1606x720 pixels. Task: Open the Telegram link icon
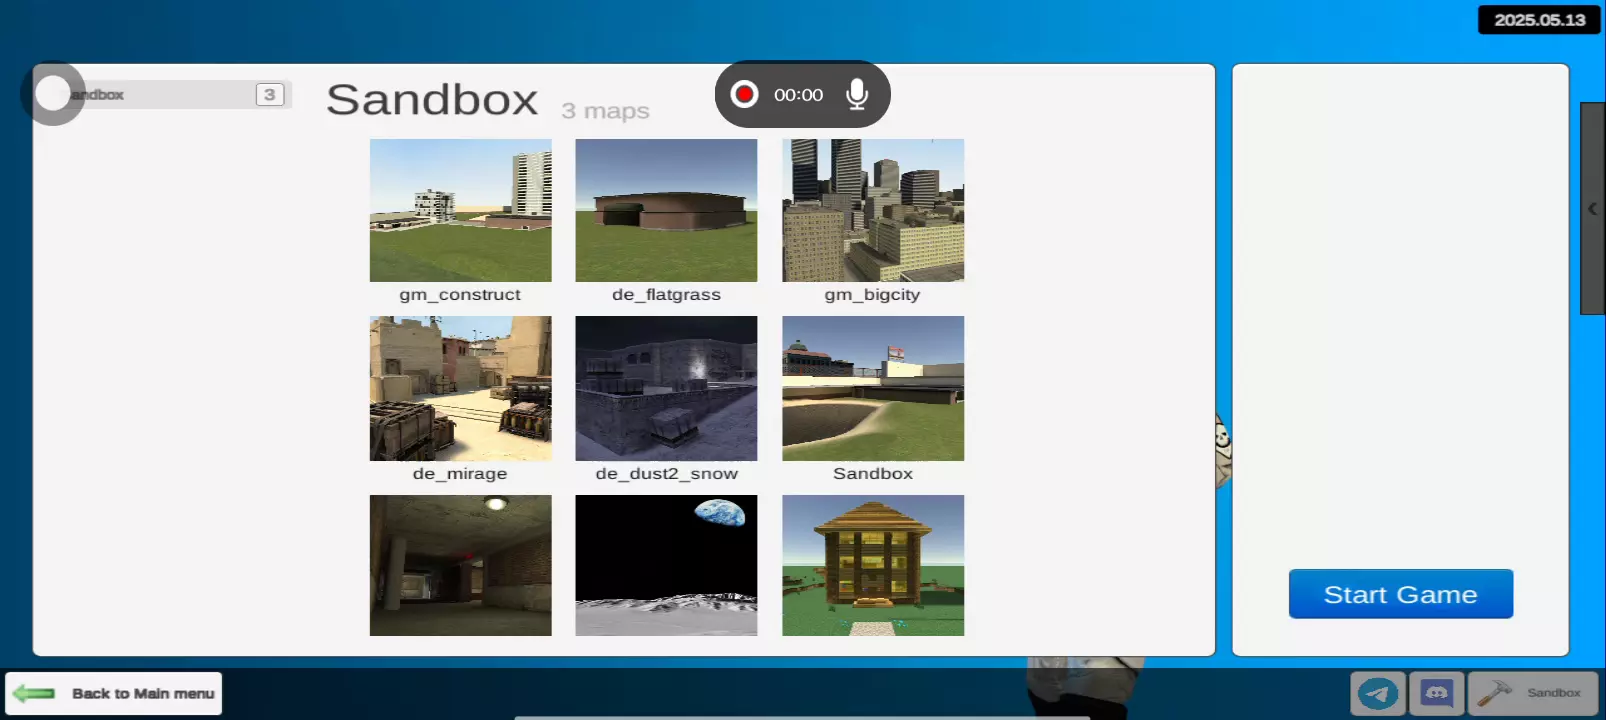(x=1378, y=693)
